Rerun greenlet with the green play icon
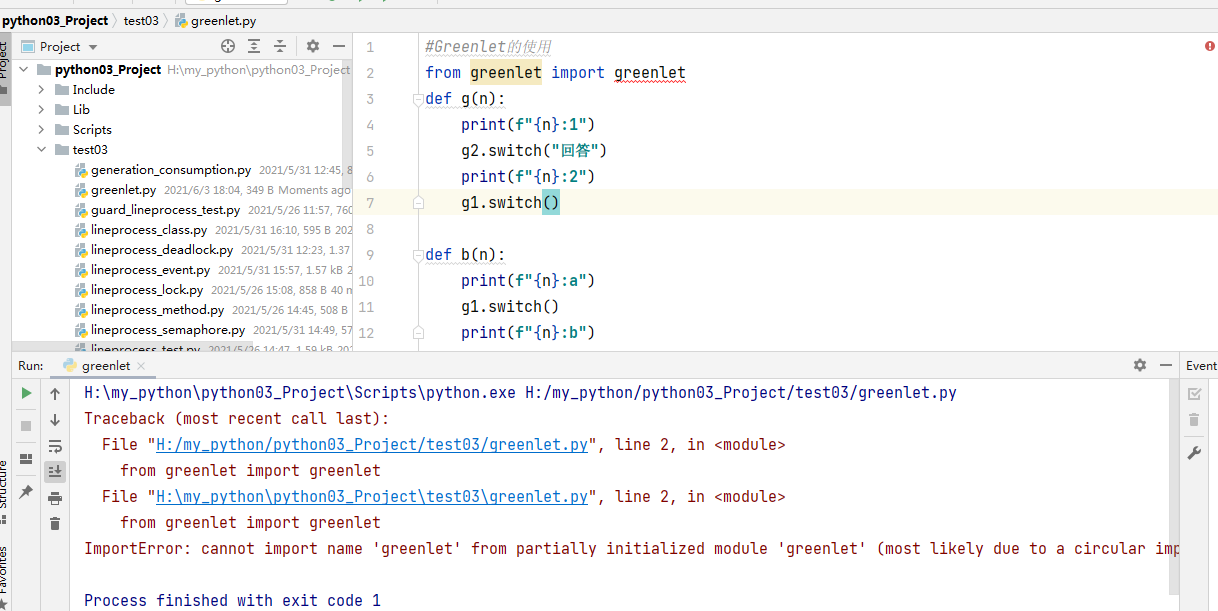This screenshot has width=1218, height=611. click(x=27, y=394)
